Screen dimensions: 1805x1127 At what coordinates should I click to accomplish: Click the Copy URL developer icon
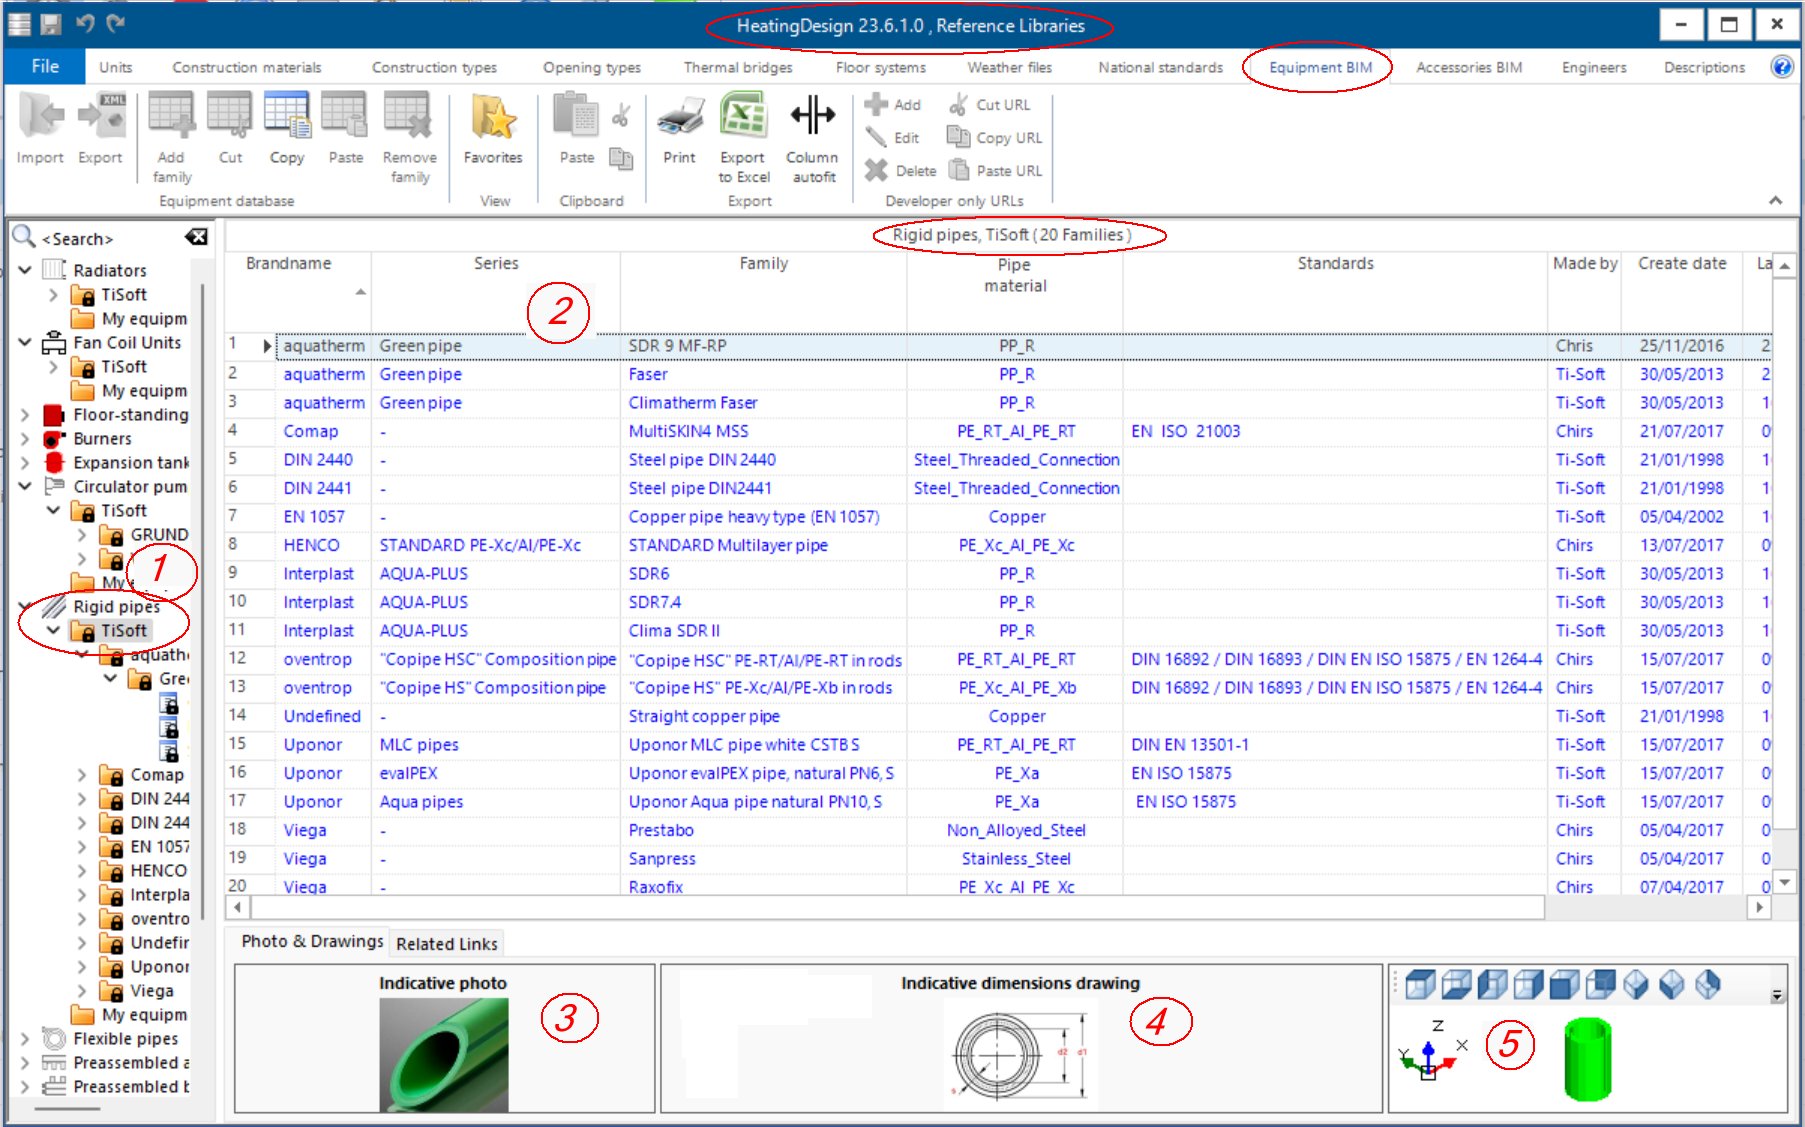(992, 138)
